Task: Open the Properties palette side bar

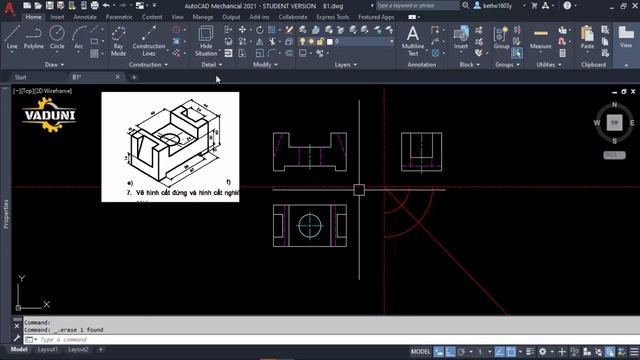Action: point(6,213)
